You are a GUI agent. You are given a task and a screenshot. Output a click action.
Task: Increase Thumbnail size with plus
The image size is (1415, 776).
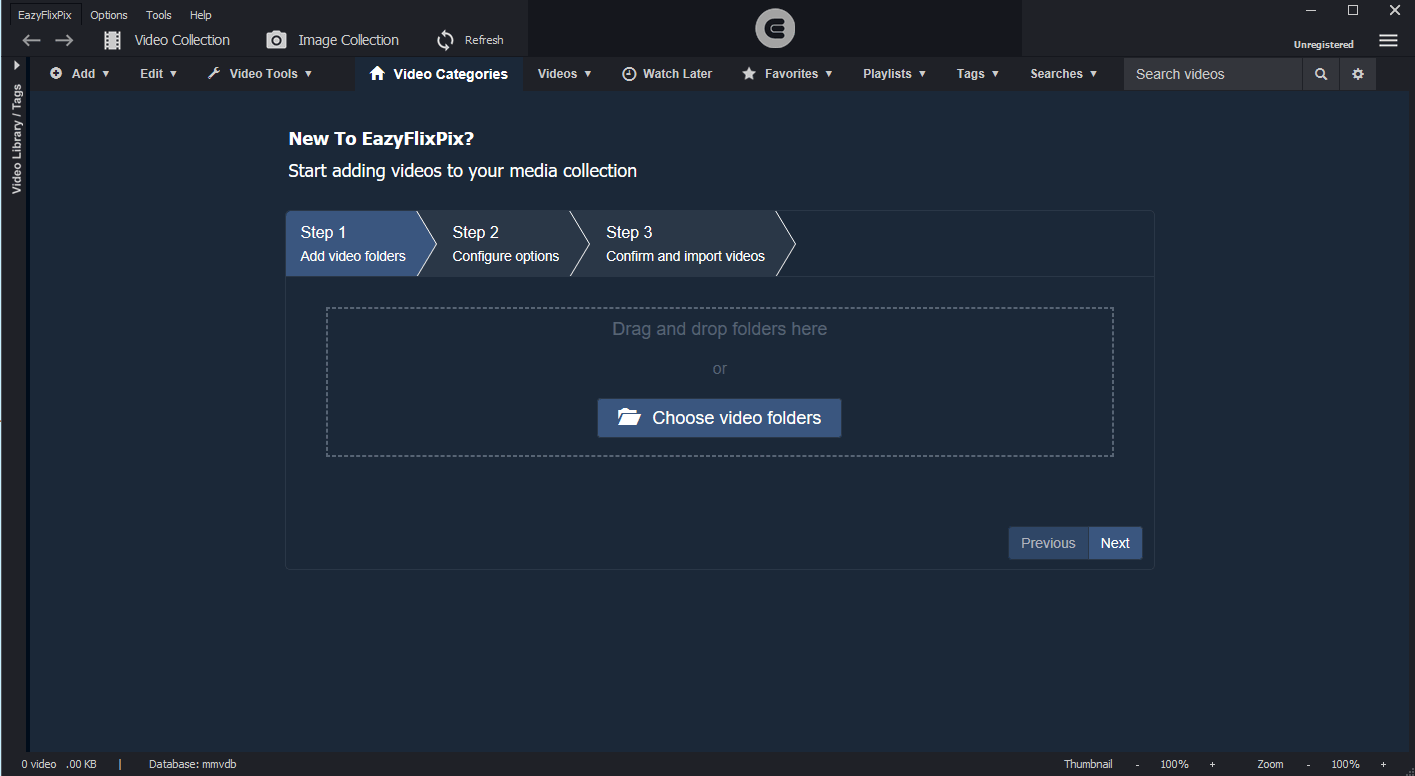[x=1212, y=764]
